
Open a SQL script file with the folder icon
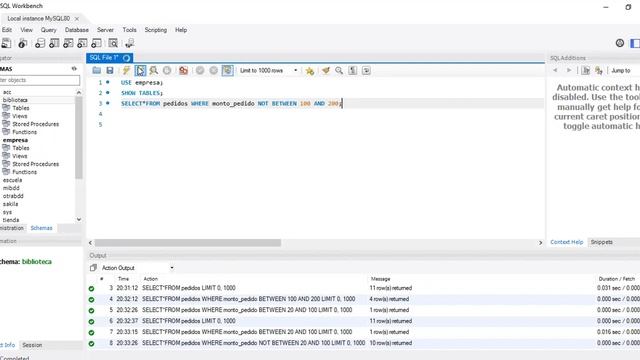coord(97,71)
